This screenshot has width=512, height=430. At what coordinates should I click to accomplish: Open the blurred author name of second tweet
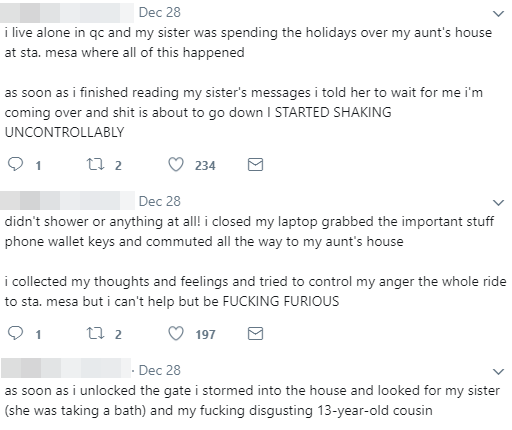[67, 201]
